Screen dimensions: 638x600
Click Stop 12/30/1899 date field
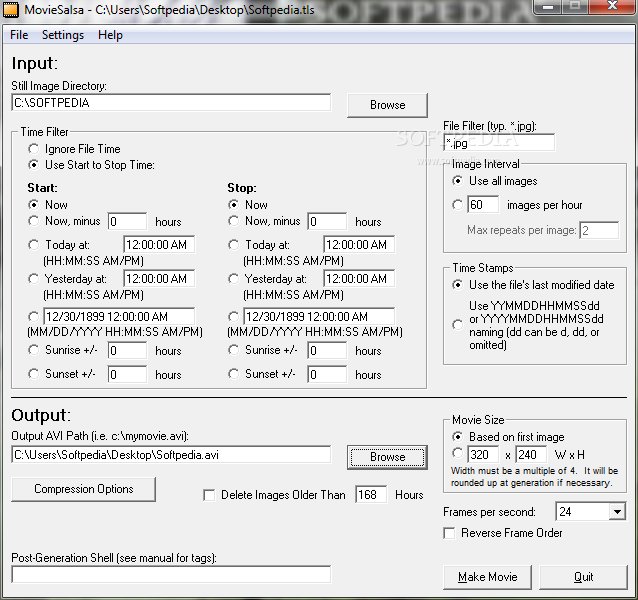319,316
